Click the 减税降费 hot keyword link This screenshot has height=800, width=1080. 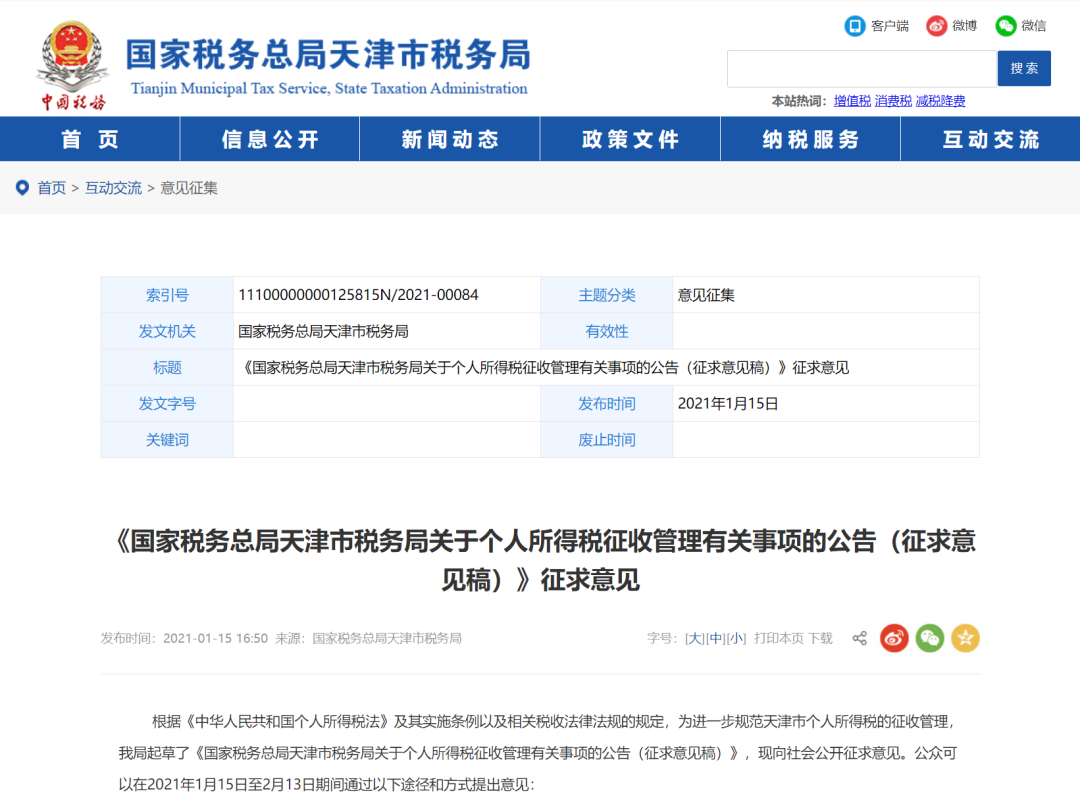pos(940,101)
